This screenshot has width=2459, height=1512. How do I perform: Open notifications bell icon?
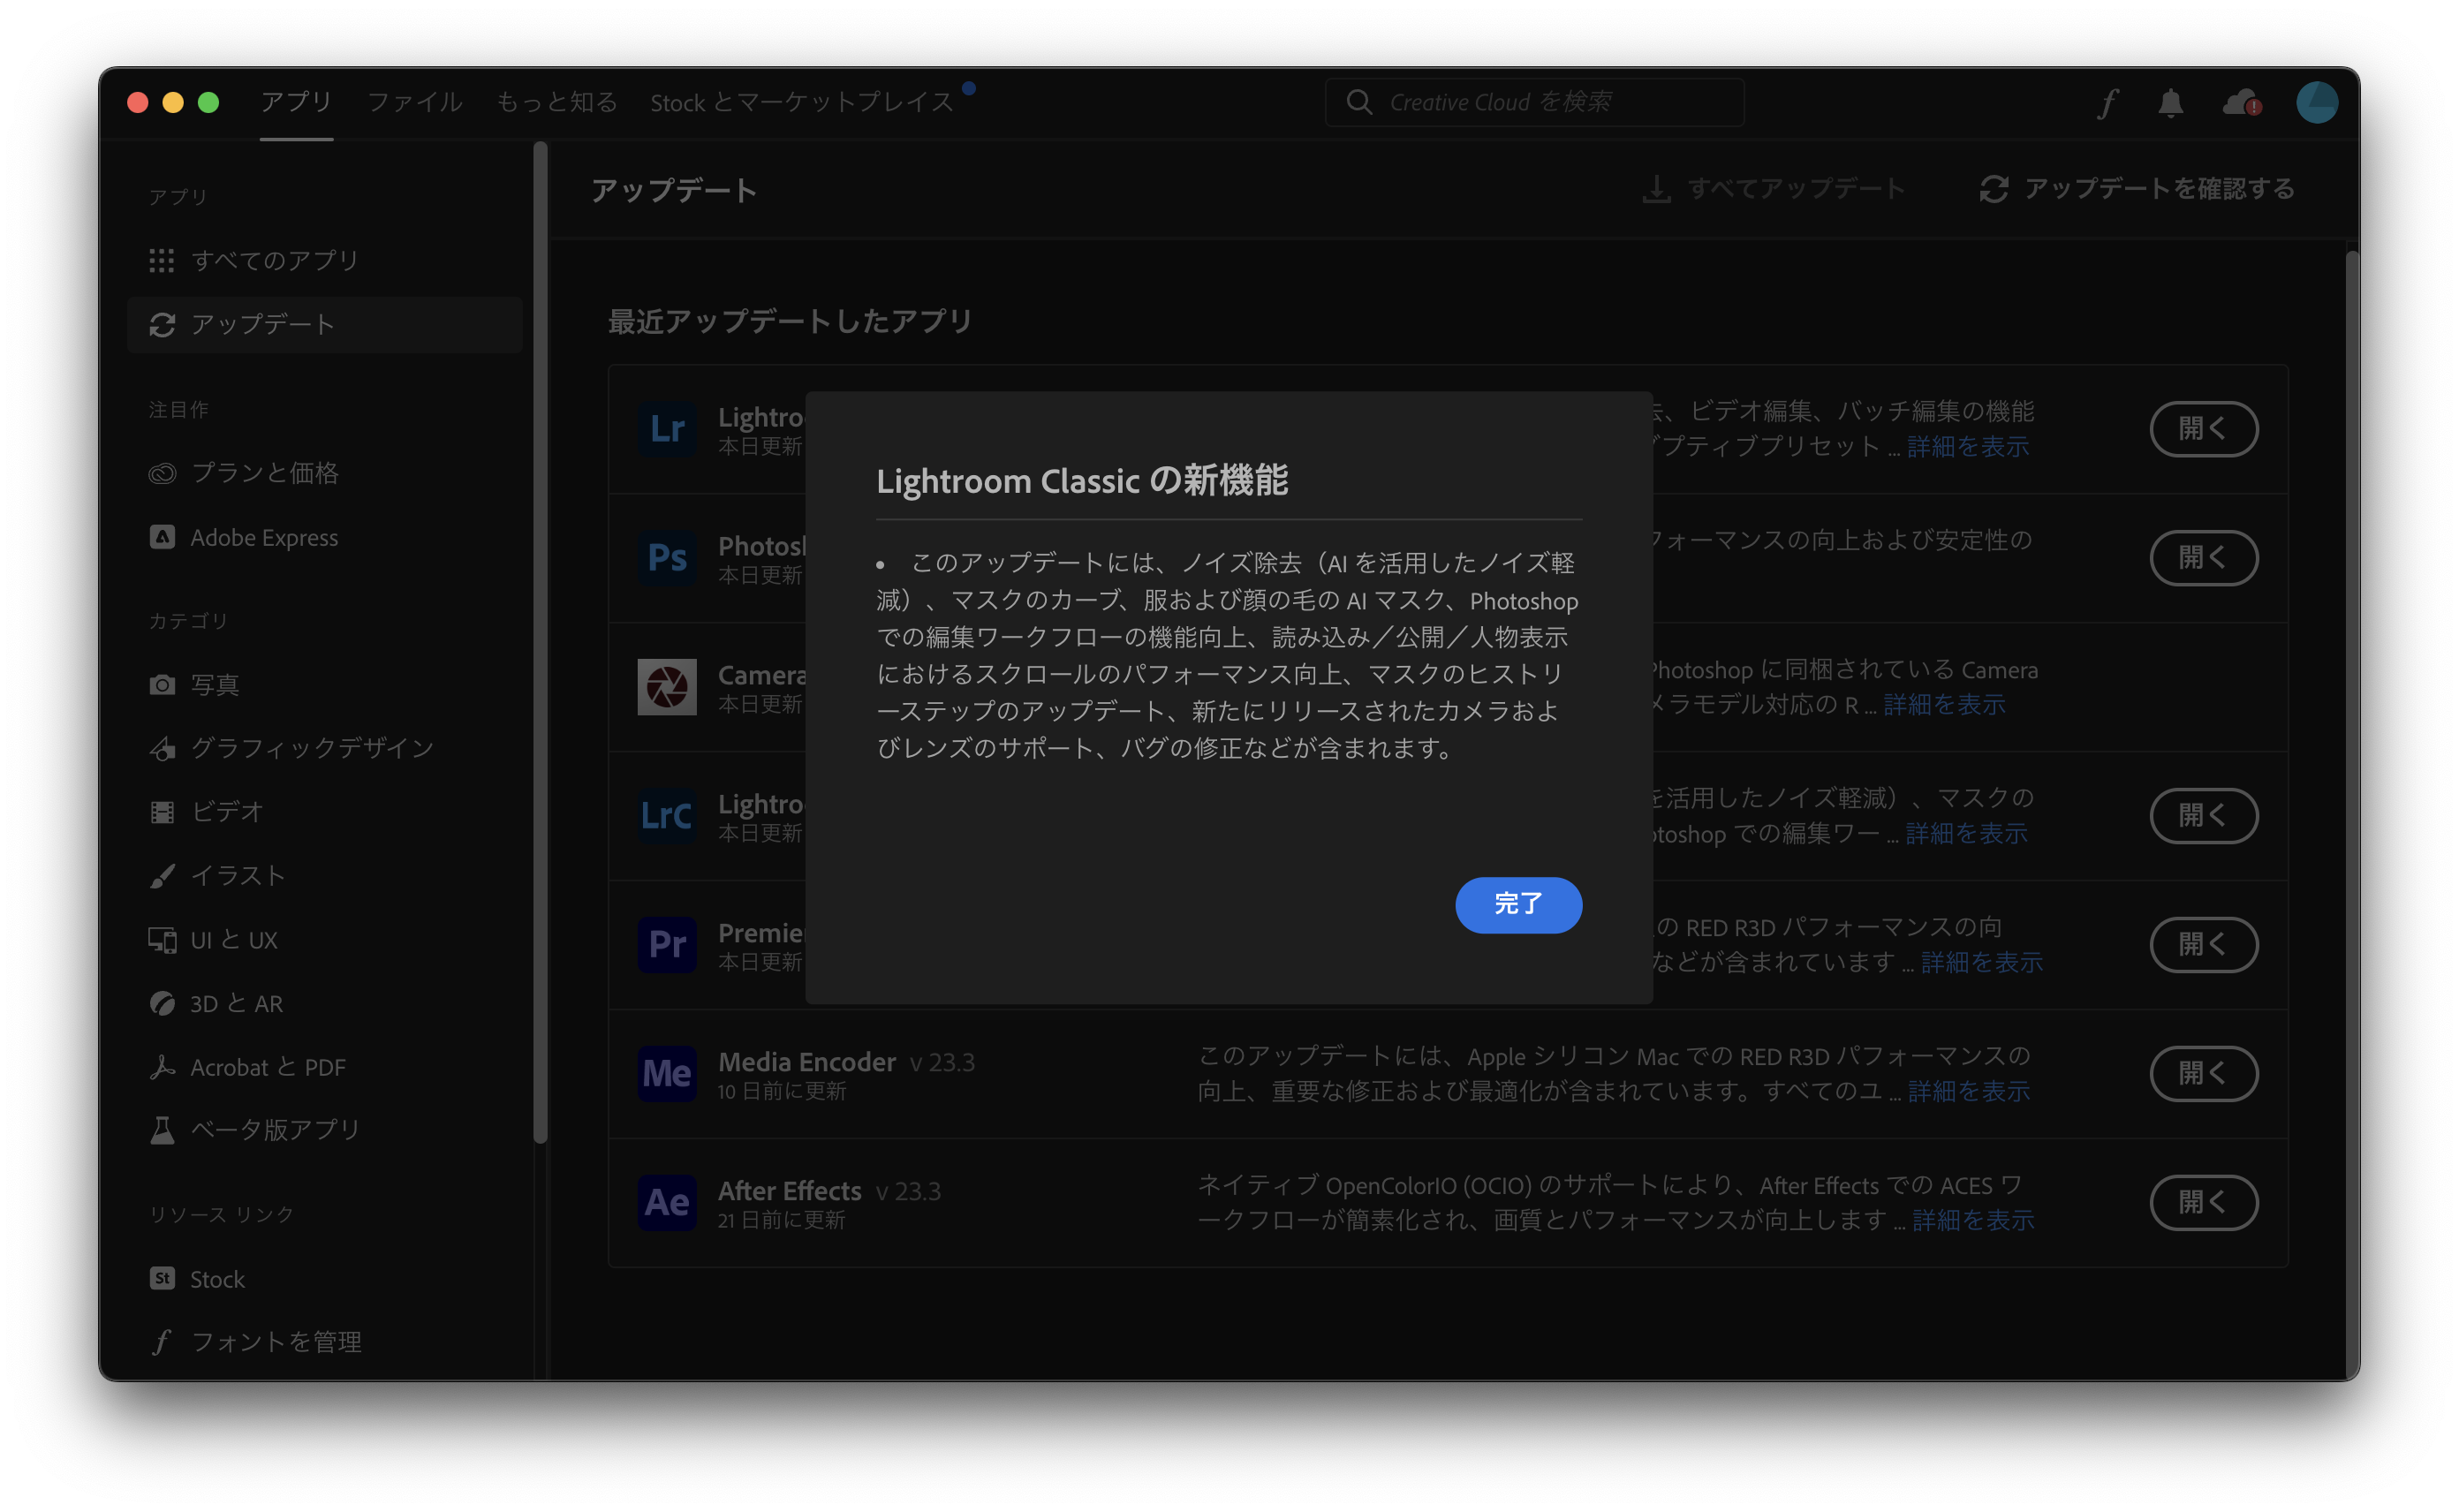[x=2170, y=103]
